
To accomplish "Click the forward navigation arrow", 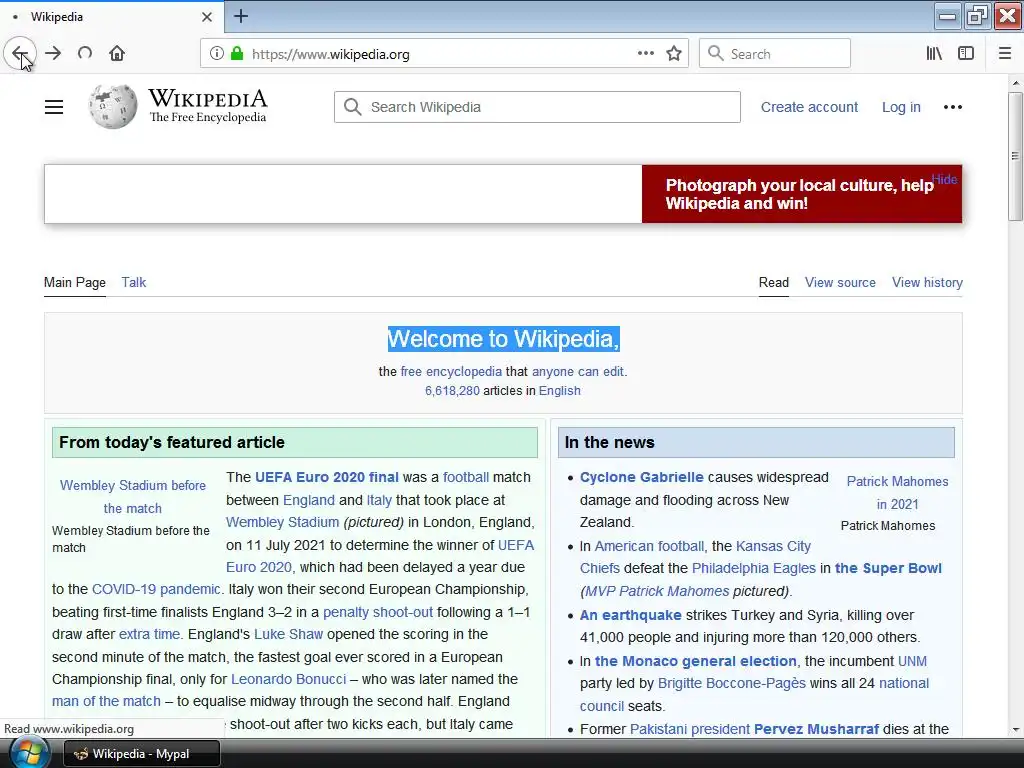I will (54, 53).
